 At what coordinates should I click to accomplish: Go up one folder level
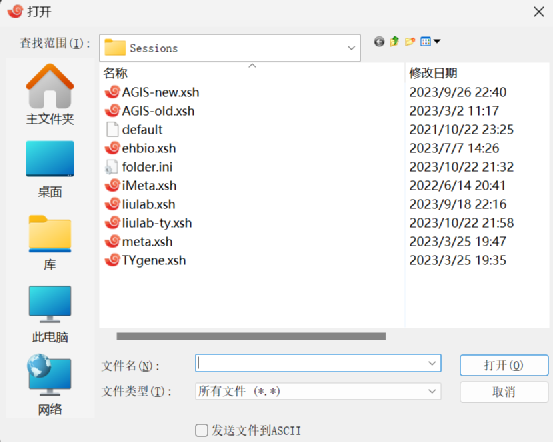pos(394,42)
